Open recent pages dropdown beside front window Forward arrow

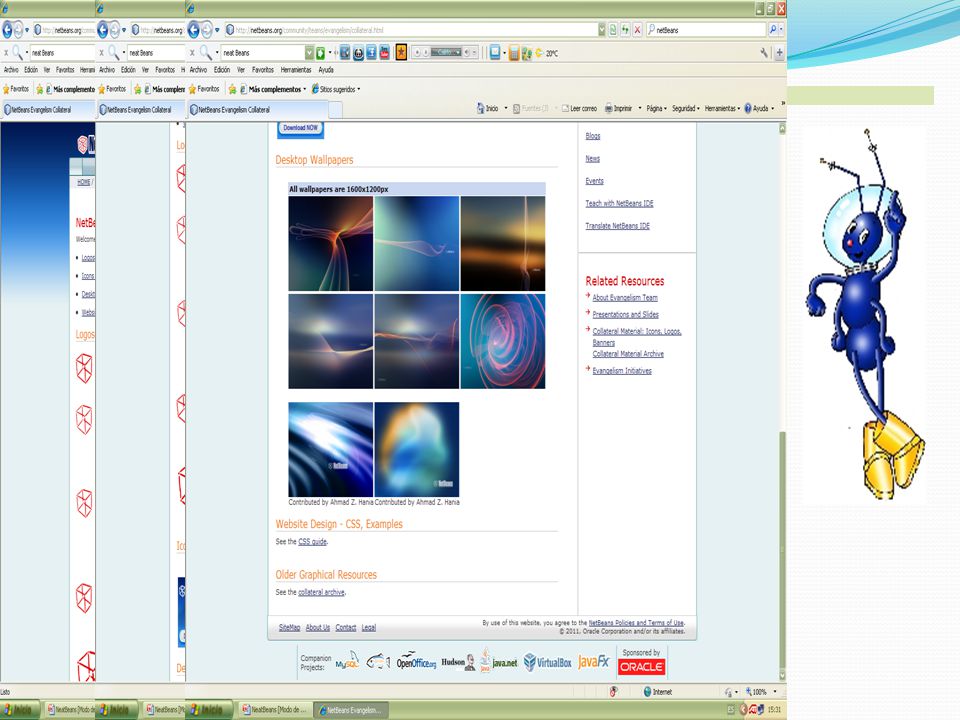217,29
